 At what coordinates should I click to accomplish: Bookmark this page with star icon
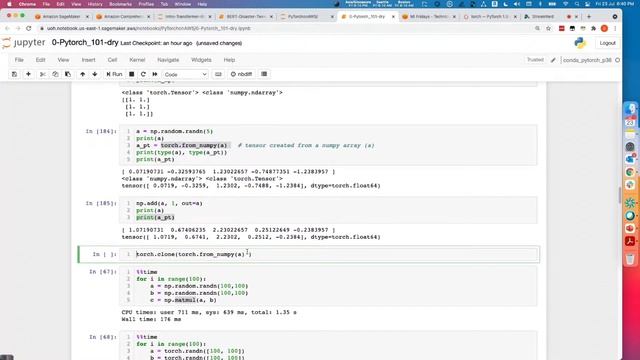click(x=548, y=29)
